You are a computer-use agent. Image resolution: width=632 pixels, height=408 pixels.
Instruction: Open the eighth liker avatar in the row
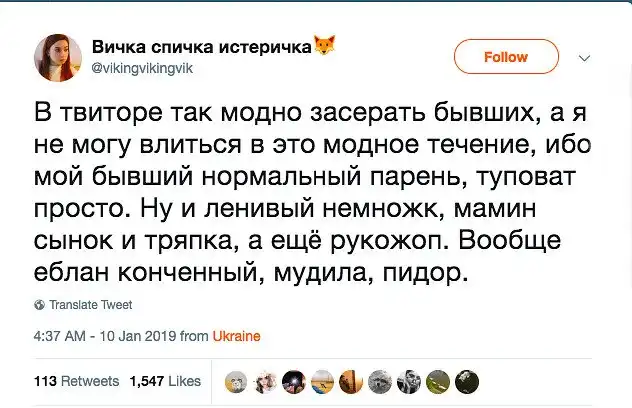(x=438, y=381)
